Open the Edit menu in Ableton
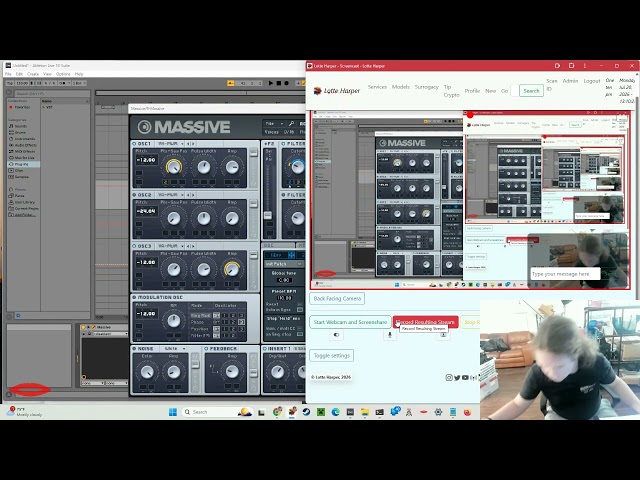Screen dimensions: 640x480 pyautogui.click(x=19, y=74)
